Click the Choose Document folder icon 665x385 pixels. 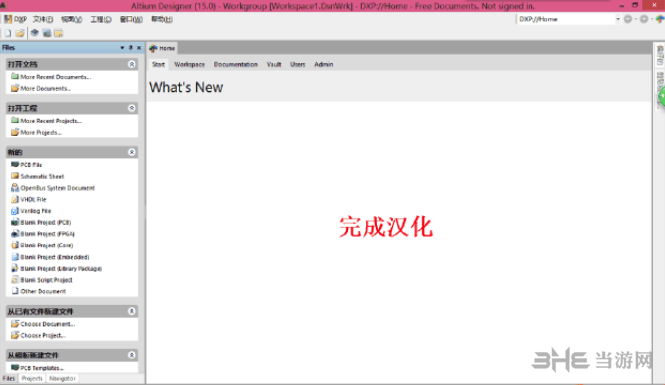click(15, 324)
